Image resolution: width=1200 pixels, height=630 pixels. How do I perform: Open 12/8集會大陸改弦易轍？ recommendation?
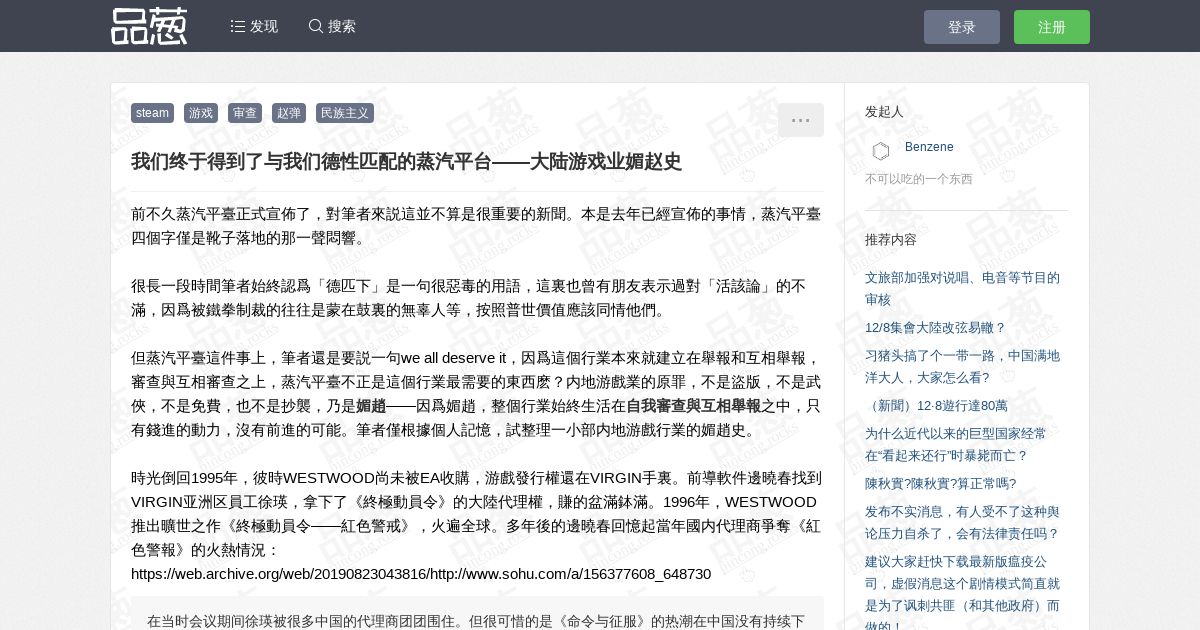pos(935,327)
